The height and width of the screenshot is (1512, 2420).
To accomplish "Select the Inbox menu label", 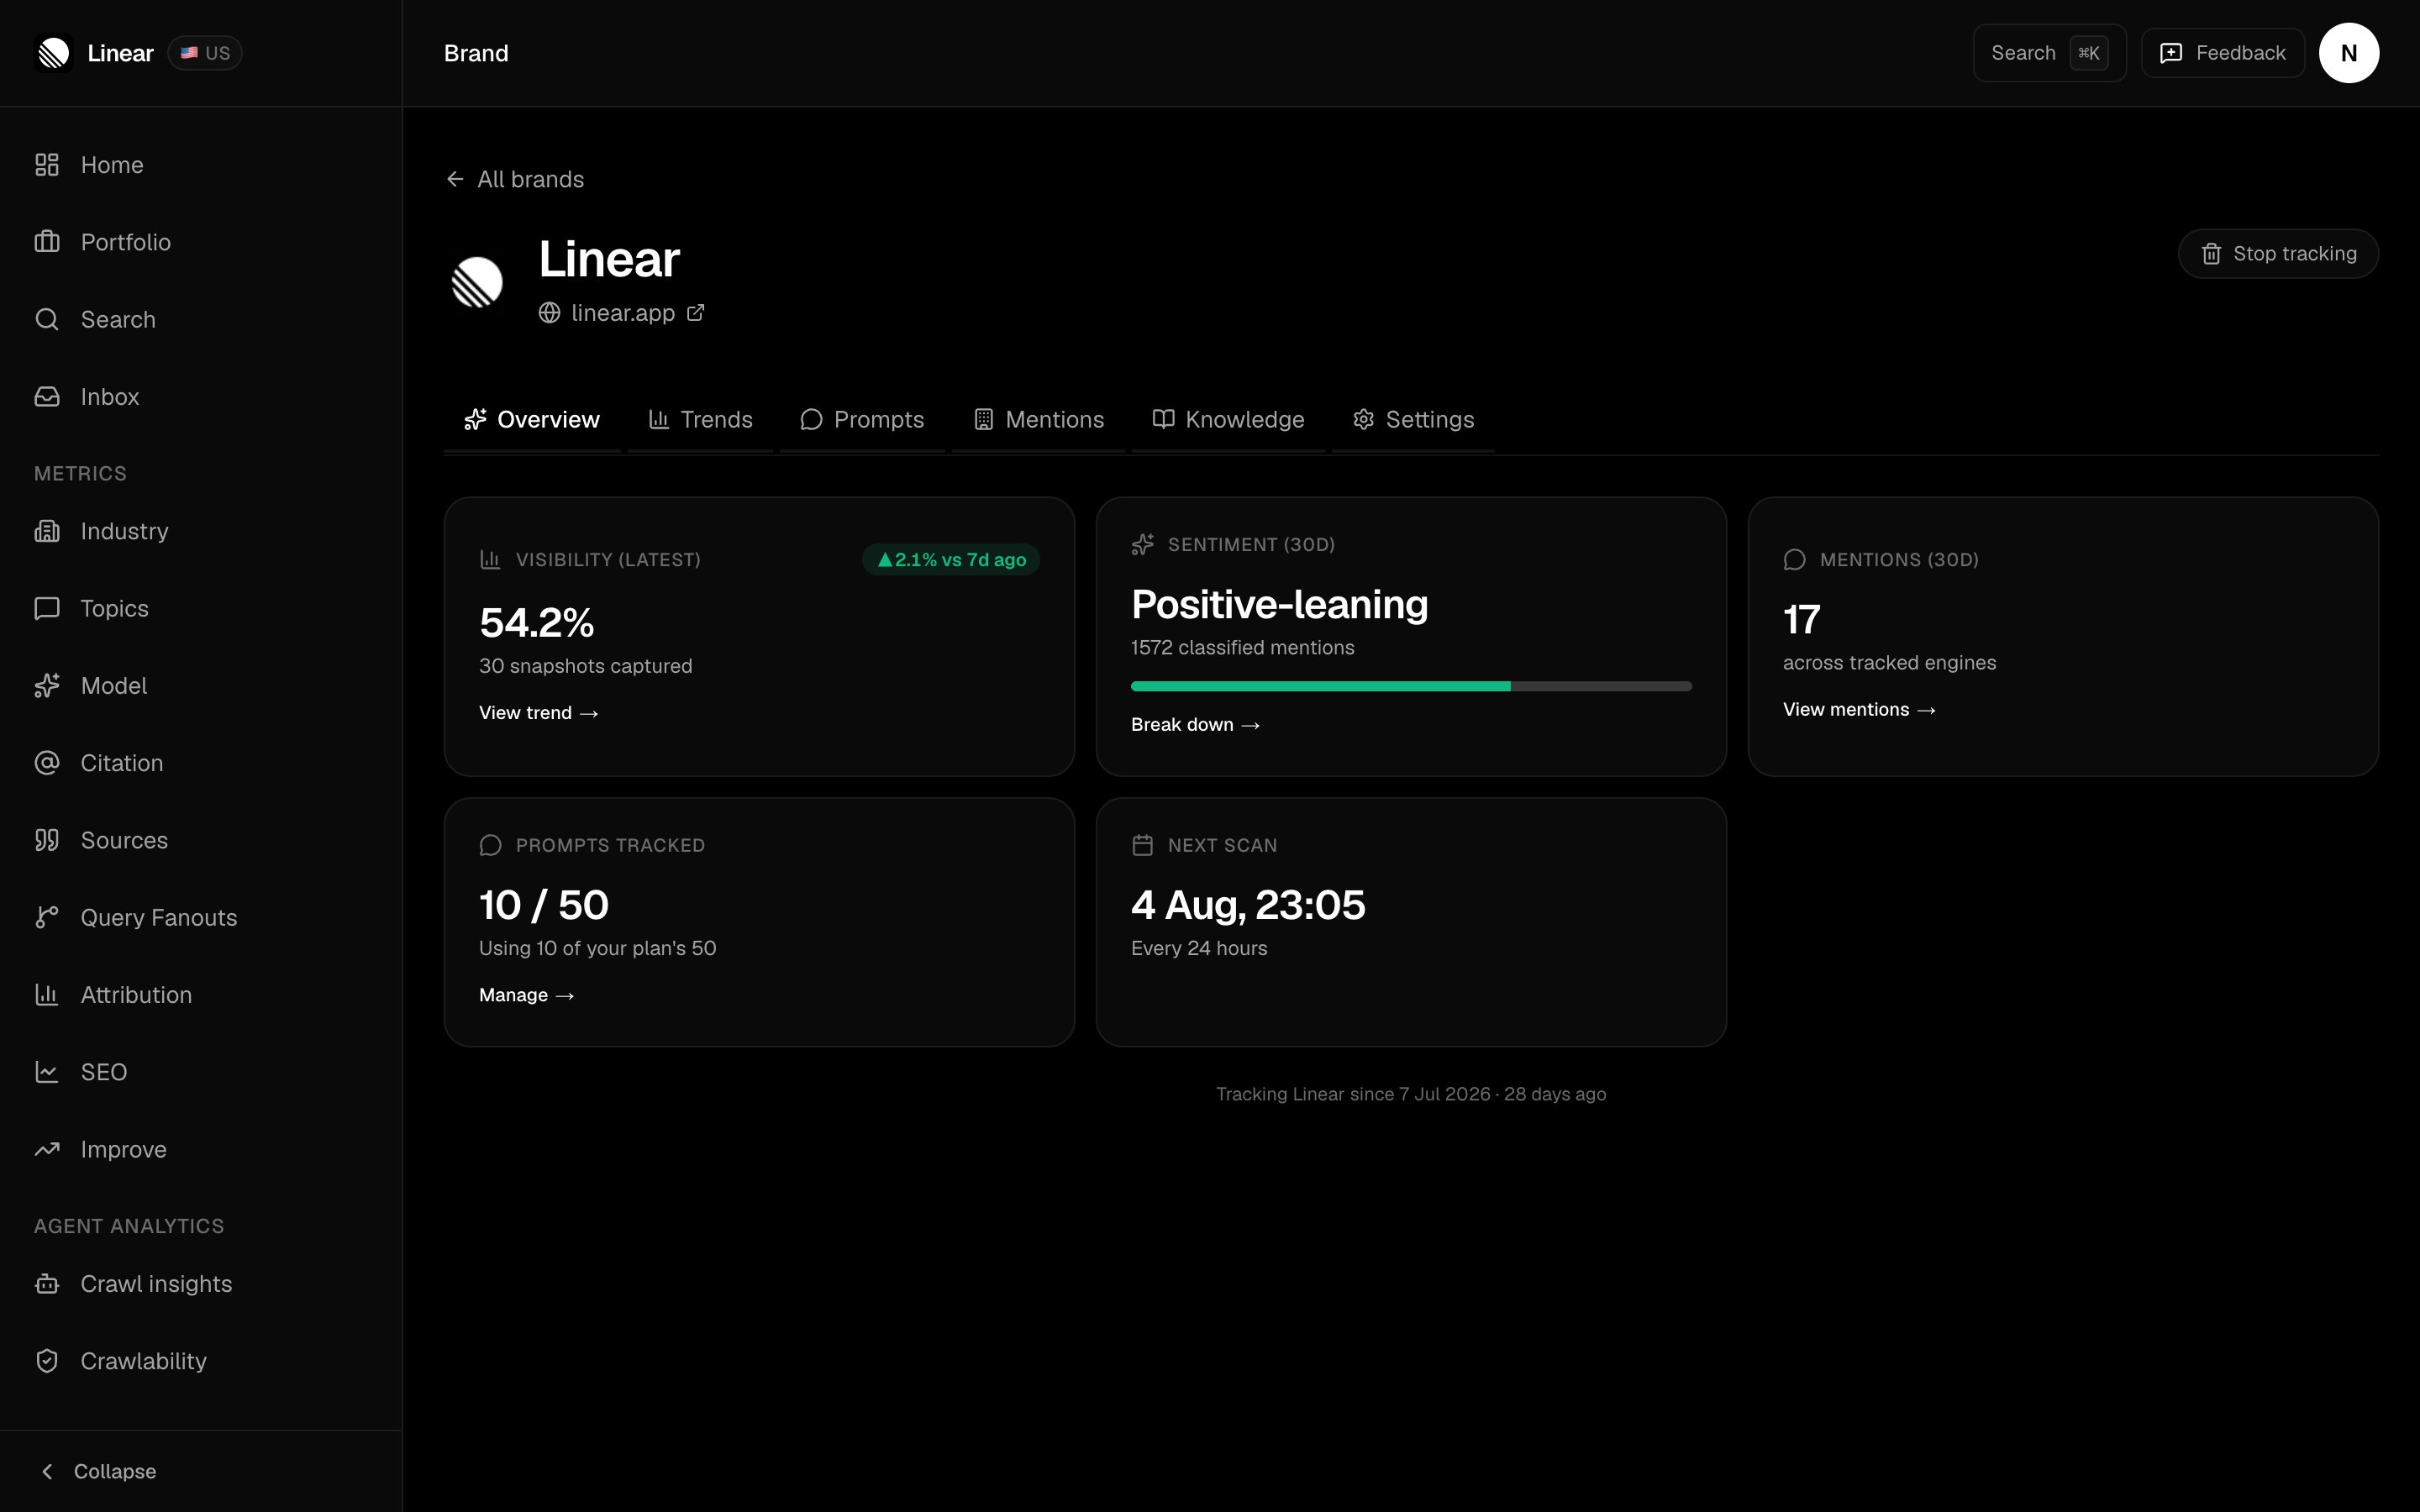I will [110, 397].
